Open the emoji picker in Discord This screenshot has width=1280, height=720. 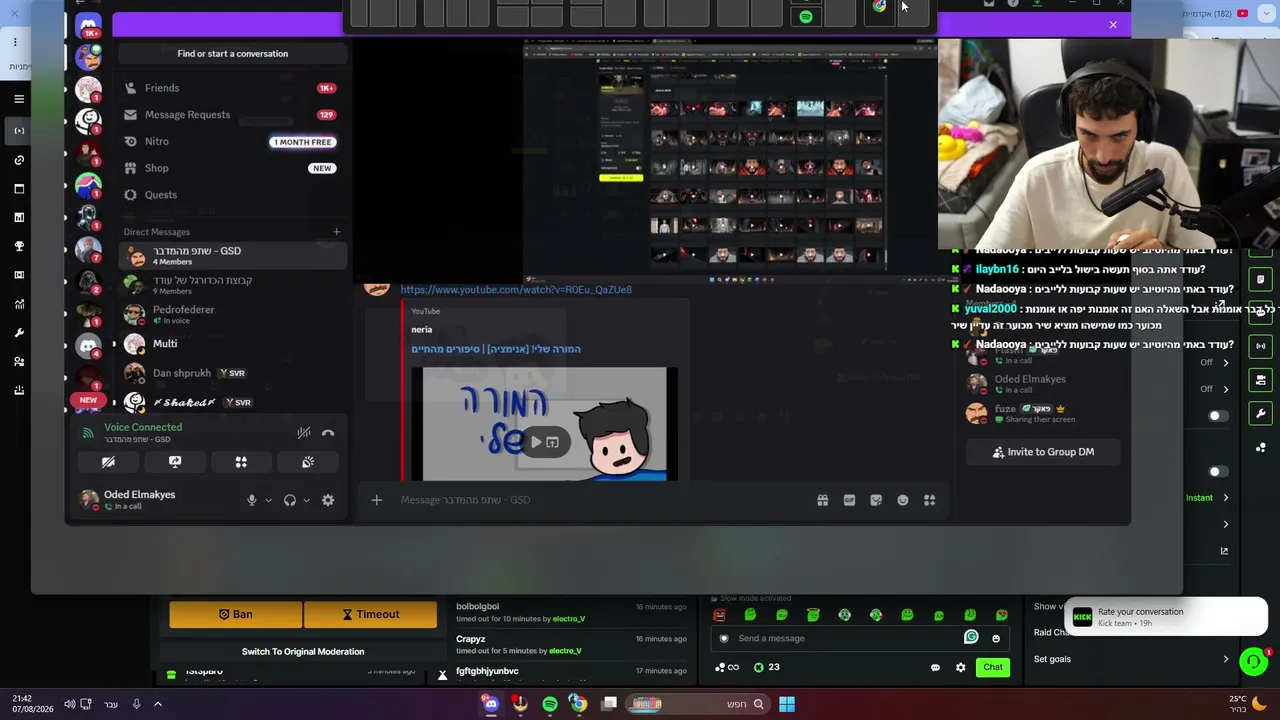pos(903,500)
